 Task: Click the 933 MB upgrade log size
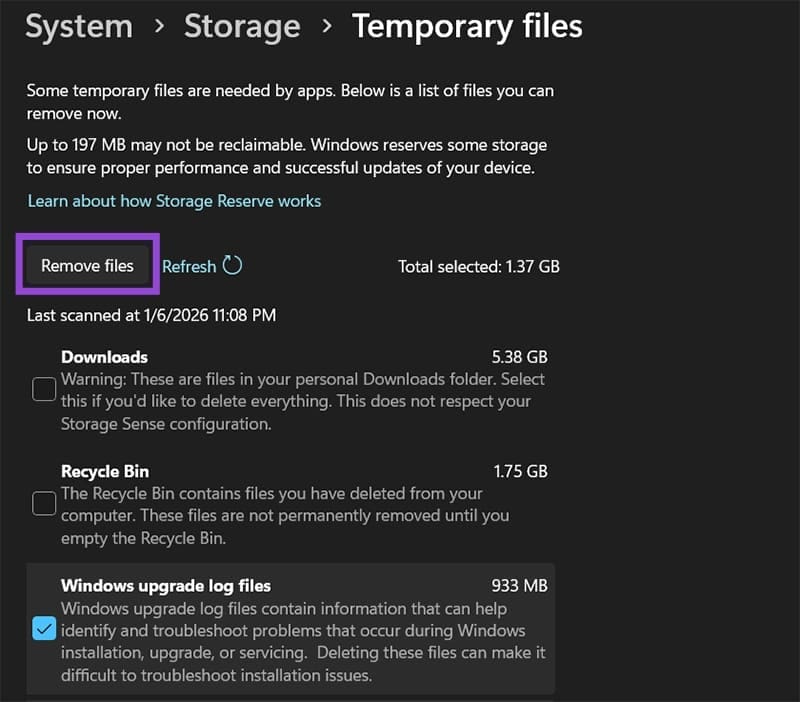pos(521,586)
